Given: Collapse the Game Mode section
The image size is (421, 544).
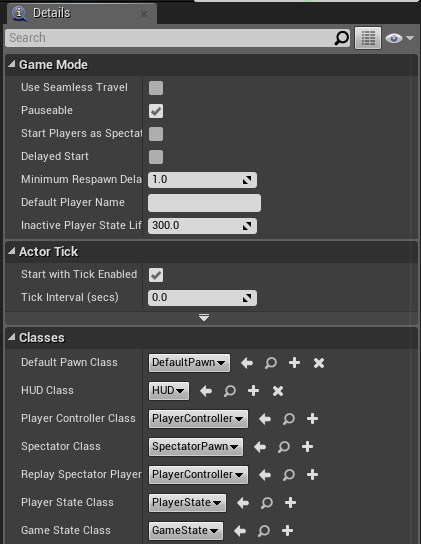Looking at the screenshot, I should click(x=12, y=64).
